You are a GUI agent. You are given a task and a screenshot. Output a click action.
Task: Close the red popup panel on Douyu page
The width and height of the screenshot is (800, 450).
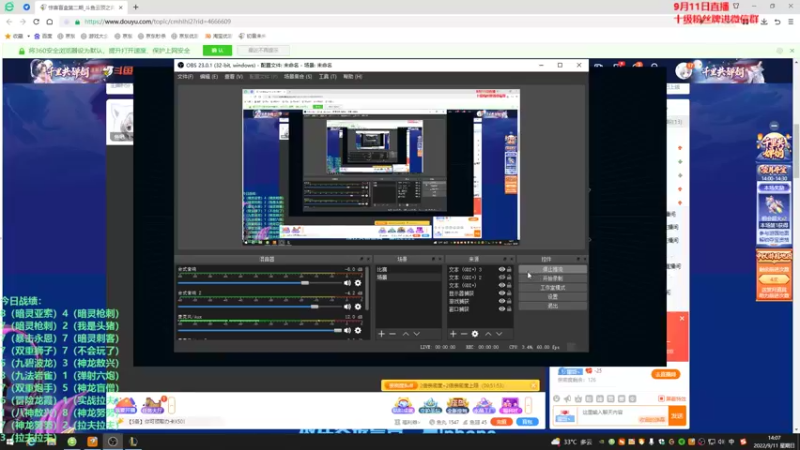click(x=682, y=318)
